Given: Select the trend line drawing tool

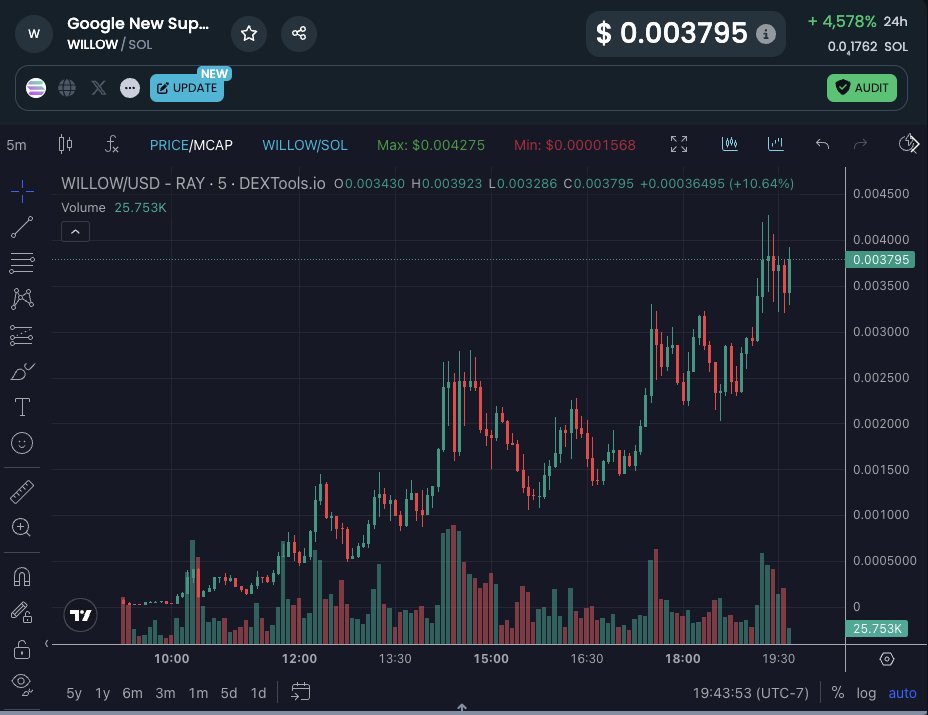Looking at the screenshot, I should point(21,227).
